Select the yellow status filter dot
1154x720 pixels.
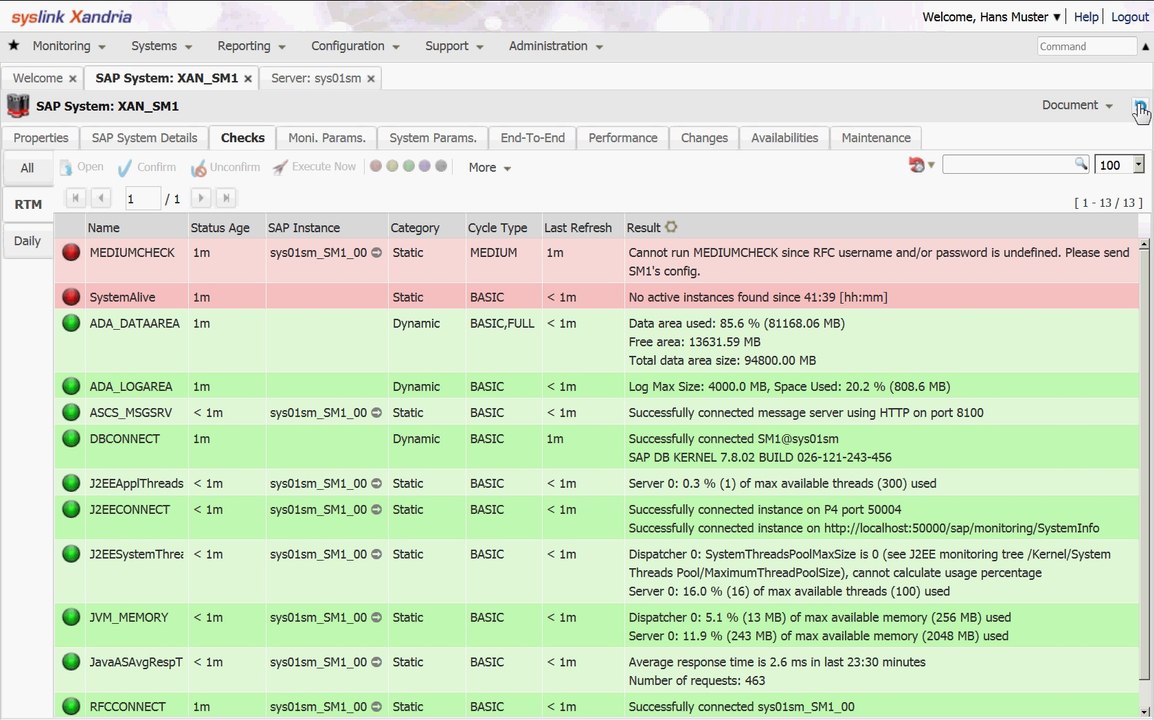392,166
